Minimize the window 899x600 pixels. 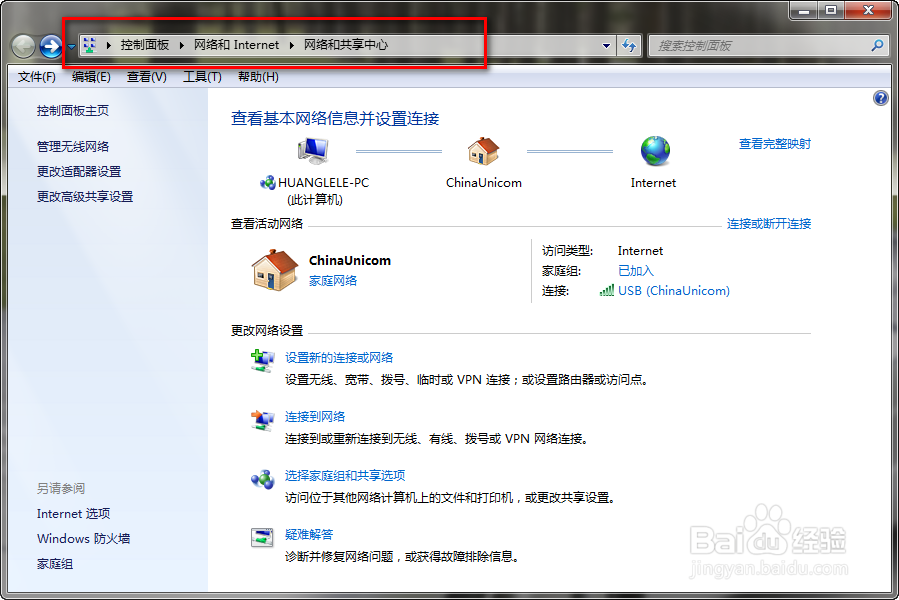(804, 10)
